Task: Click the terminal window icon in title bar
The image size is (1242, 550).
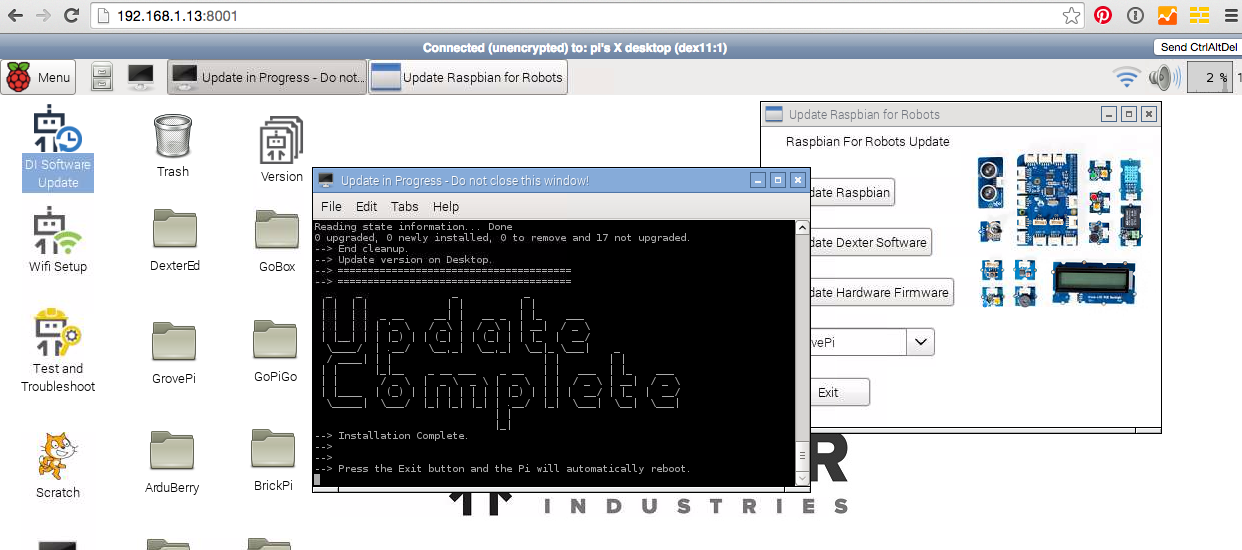Action: pos(325,180)
